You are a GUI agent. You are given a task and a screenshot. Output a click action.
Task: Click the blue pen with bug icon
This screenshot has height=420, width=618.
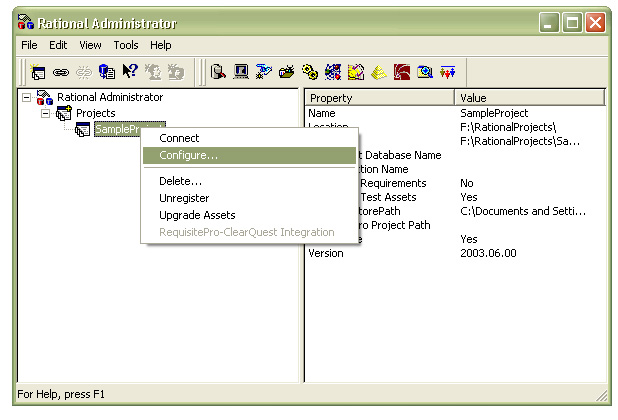(x=264, y=72)
